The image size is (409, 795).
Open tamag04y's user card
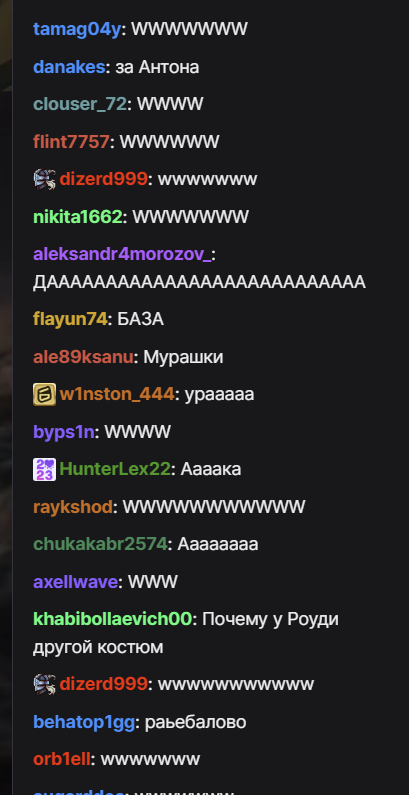pos(77,29)
